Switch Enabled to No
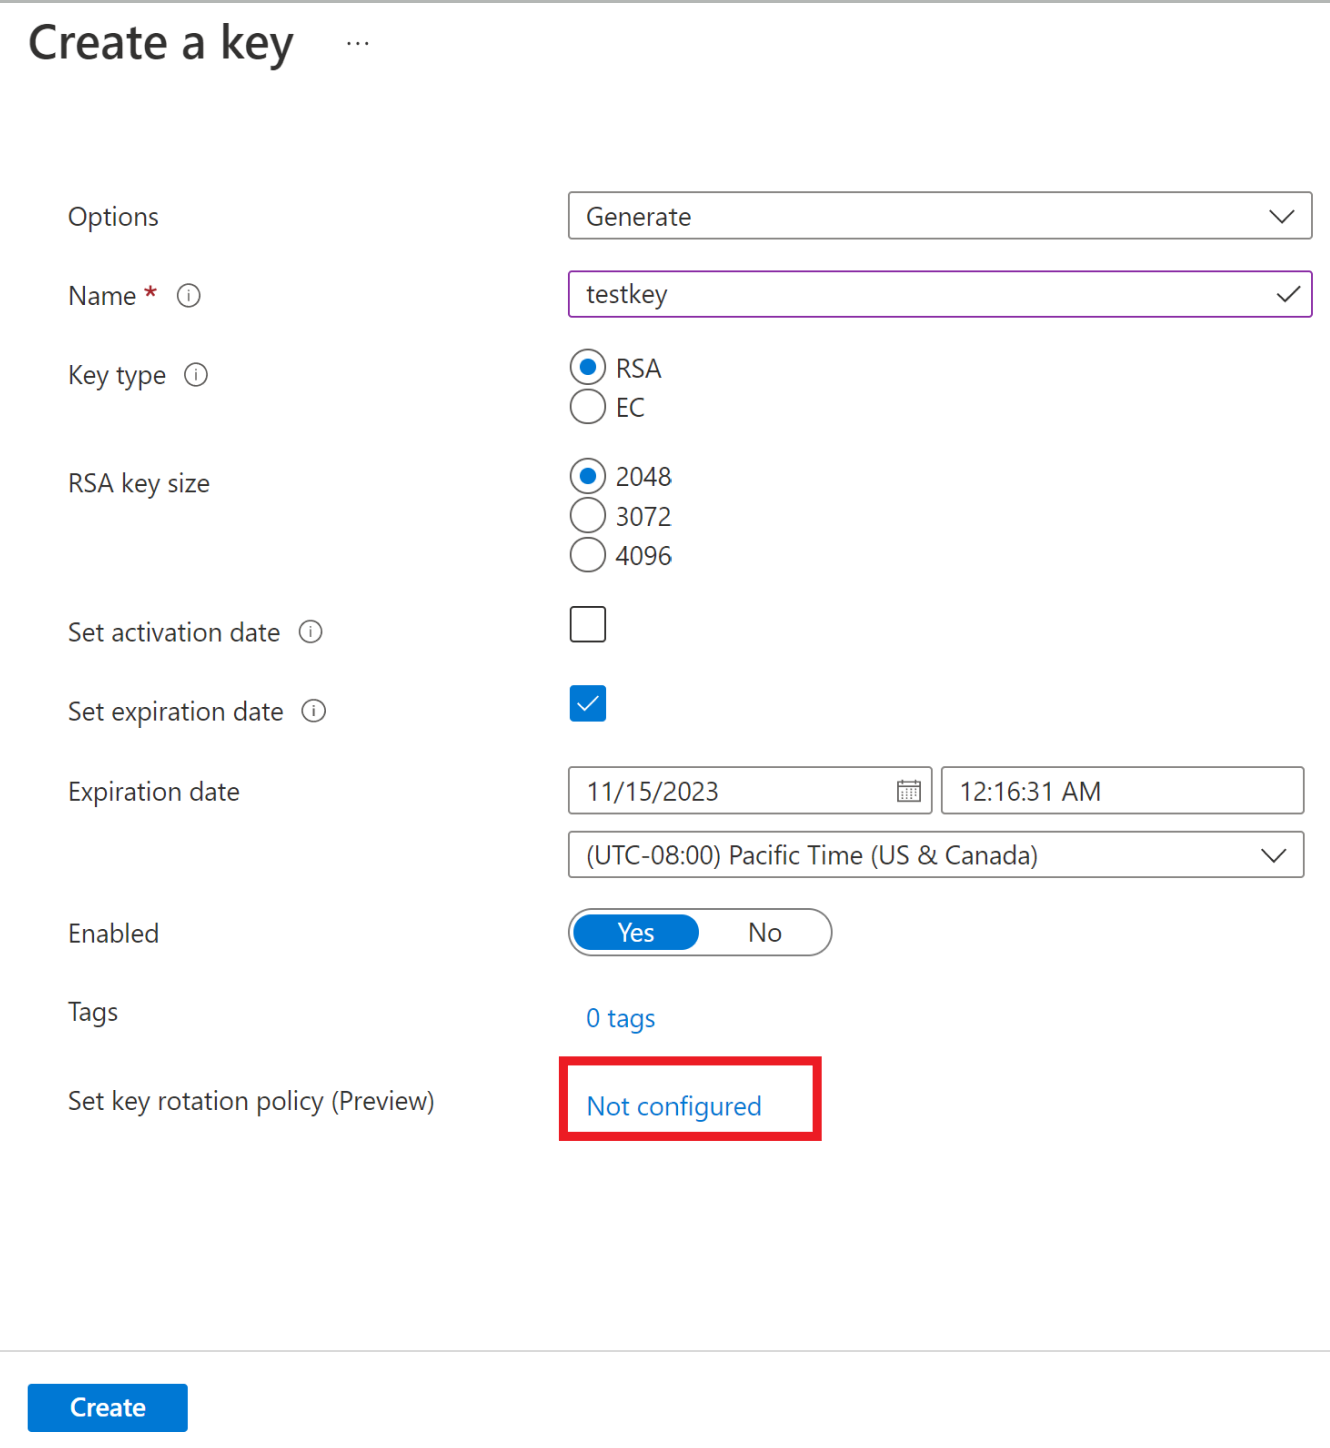The width and height of the screenshot is (1330, 1448). [x=764, y=932]
